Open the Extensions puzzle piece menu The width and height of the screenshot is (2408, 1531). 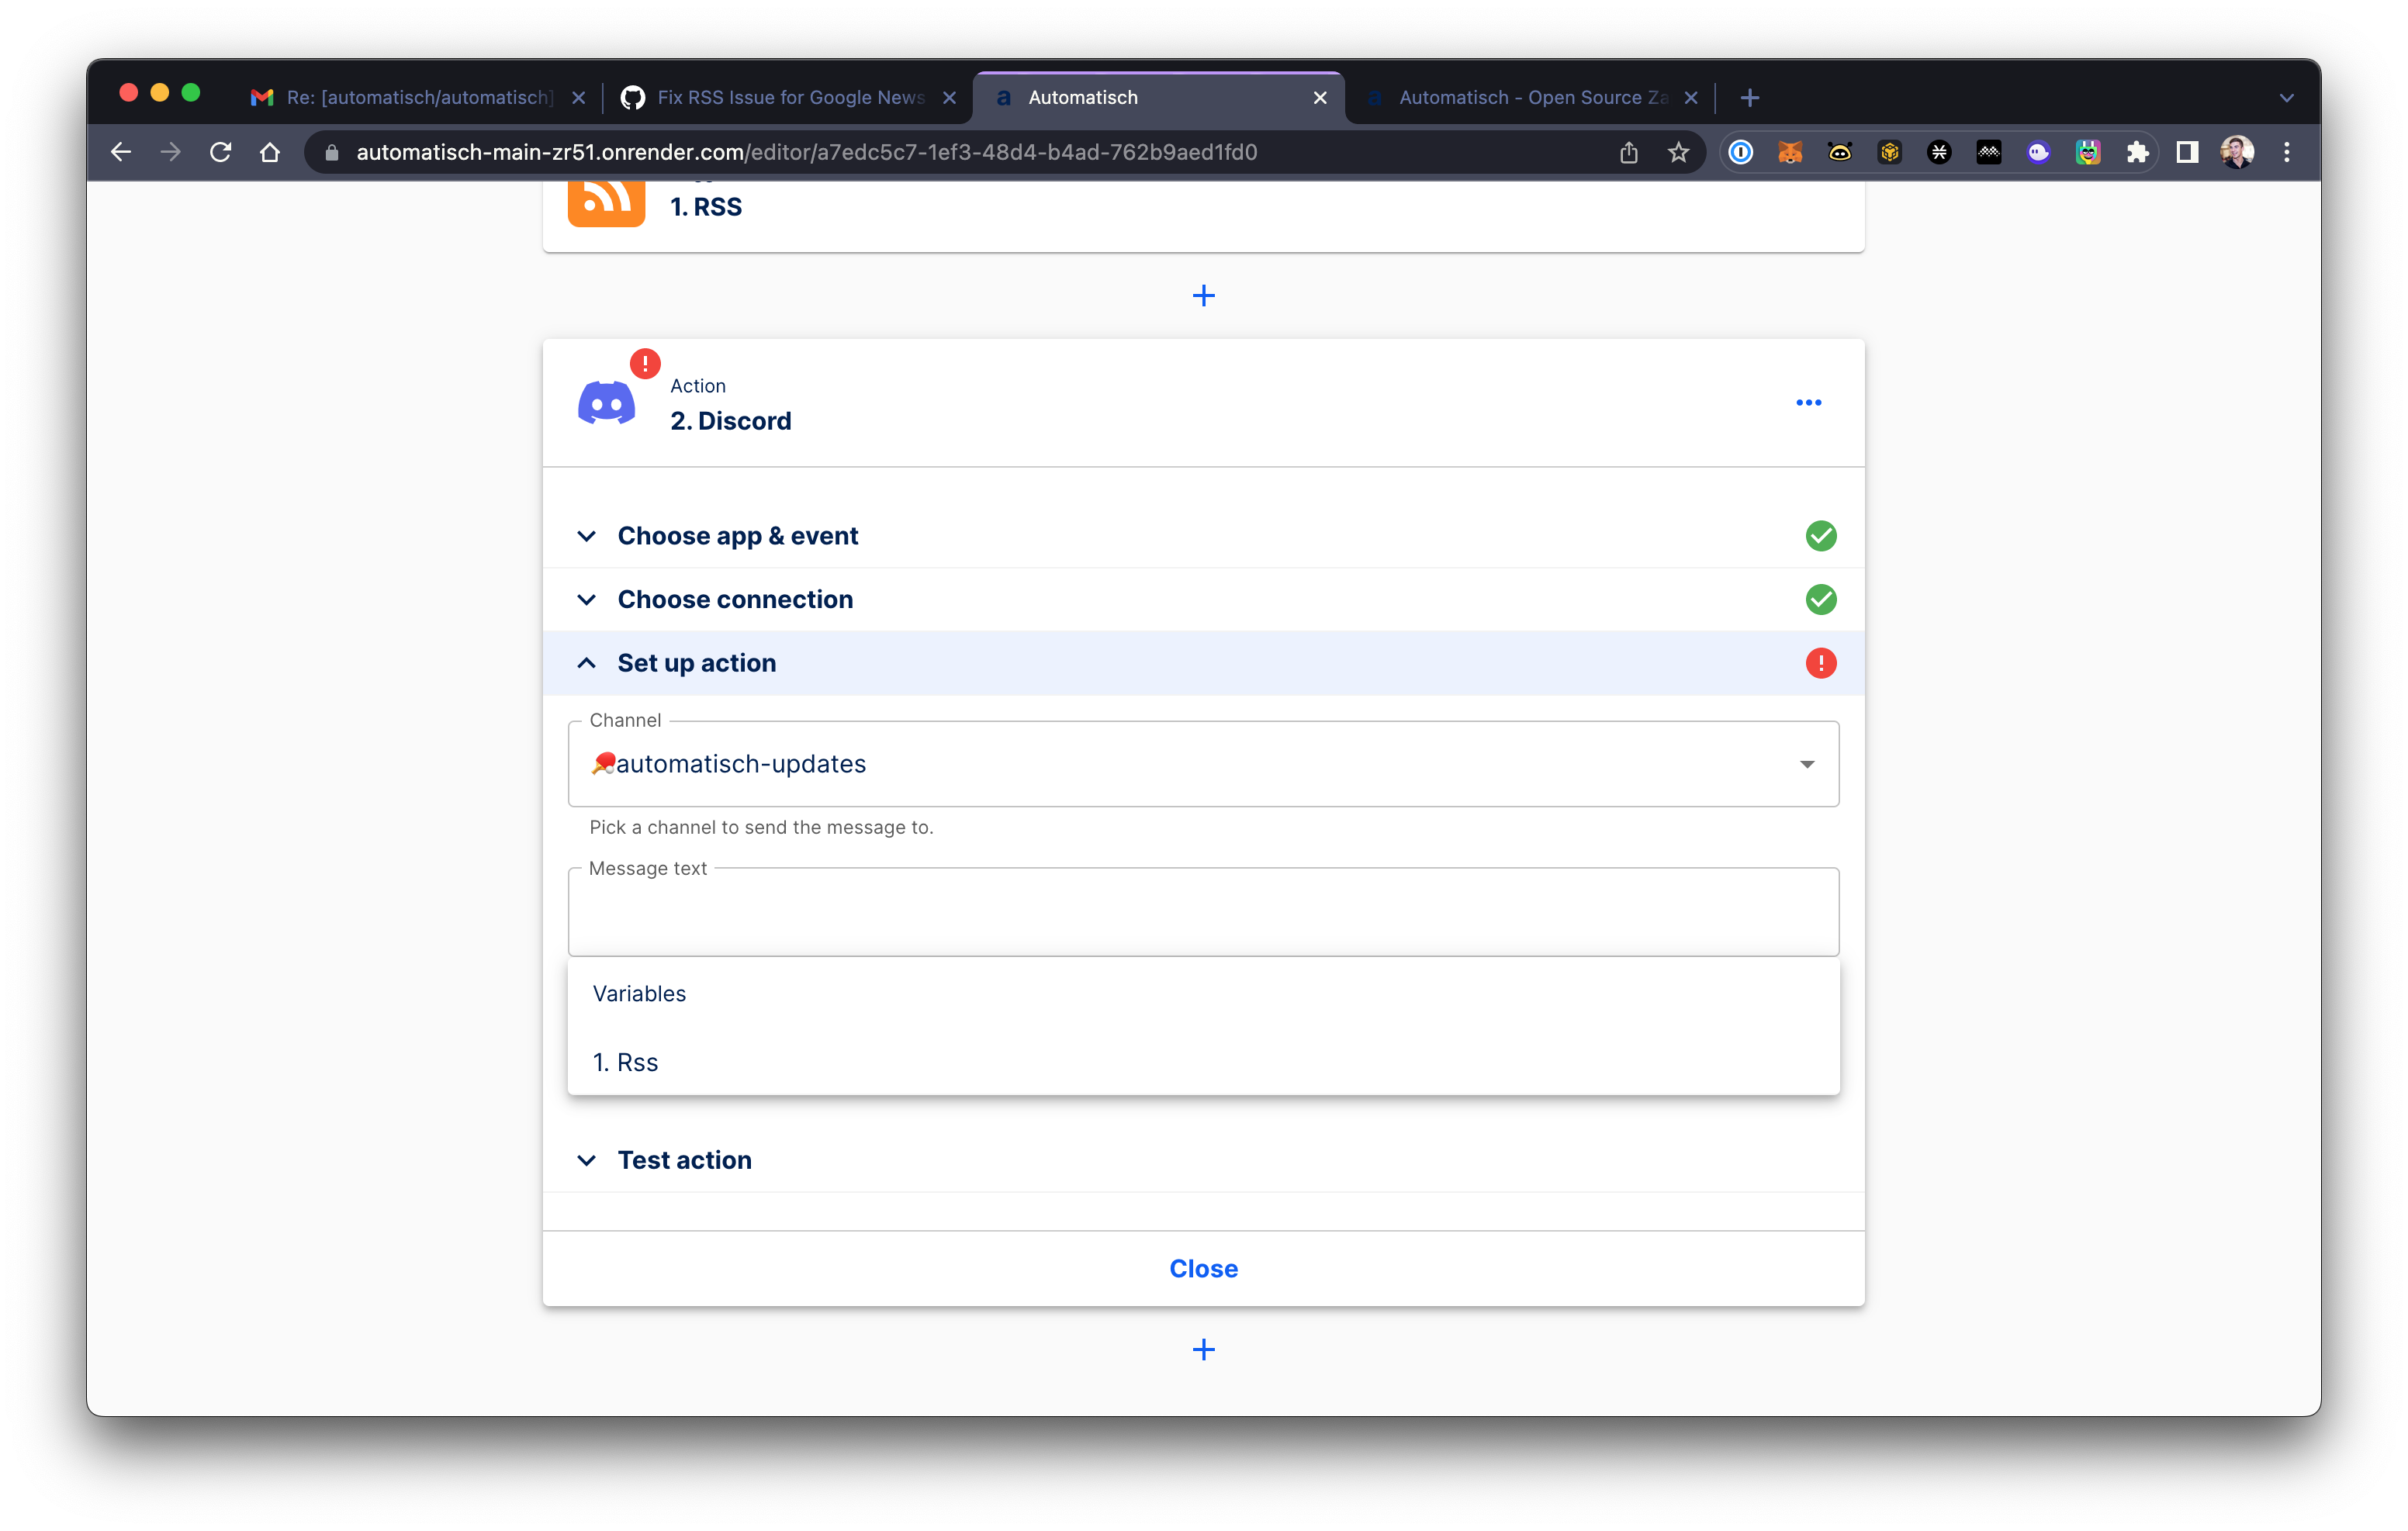[x=2137, y=152]
